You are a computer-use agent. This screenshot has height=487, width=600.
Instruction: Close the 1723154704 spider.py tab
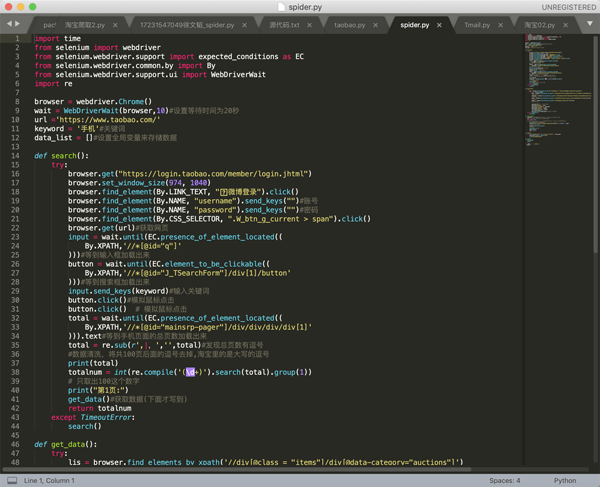245,25
